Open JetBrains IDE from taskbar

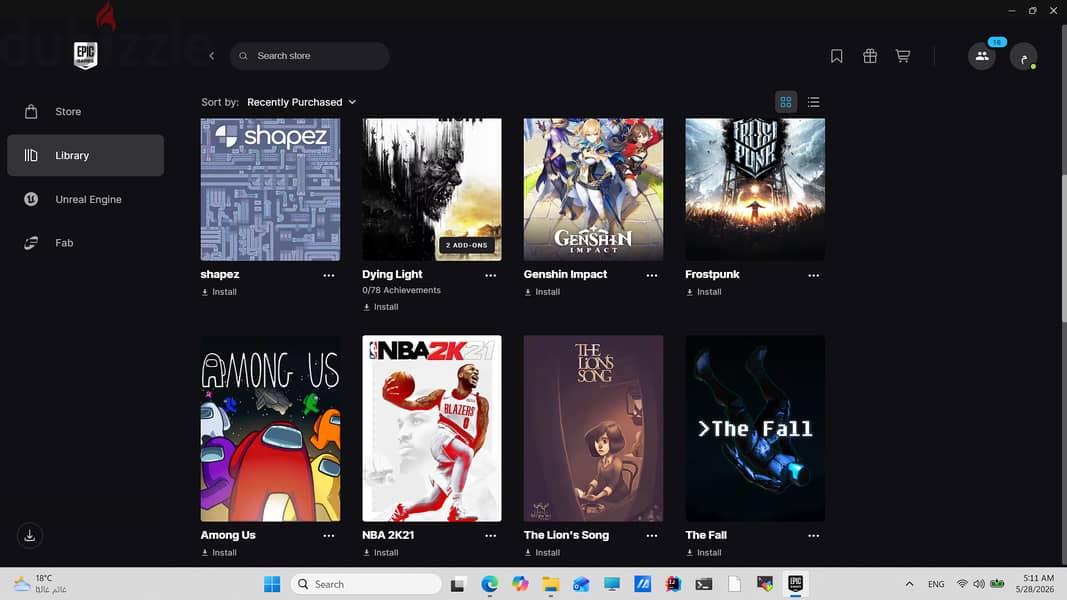[673, 584]
